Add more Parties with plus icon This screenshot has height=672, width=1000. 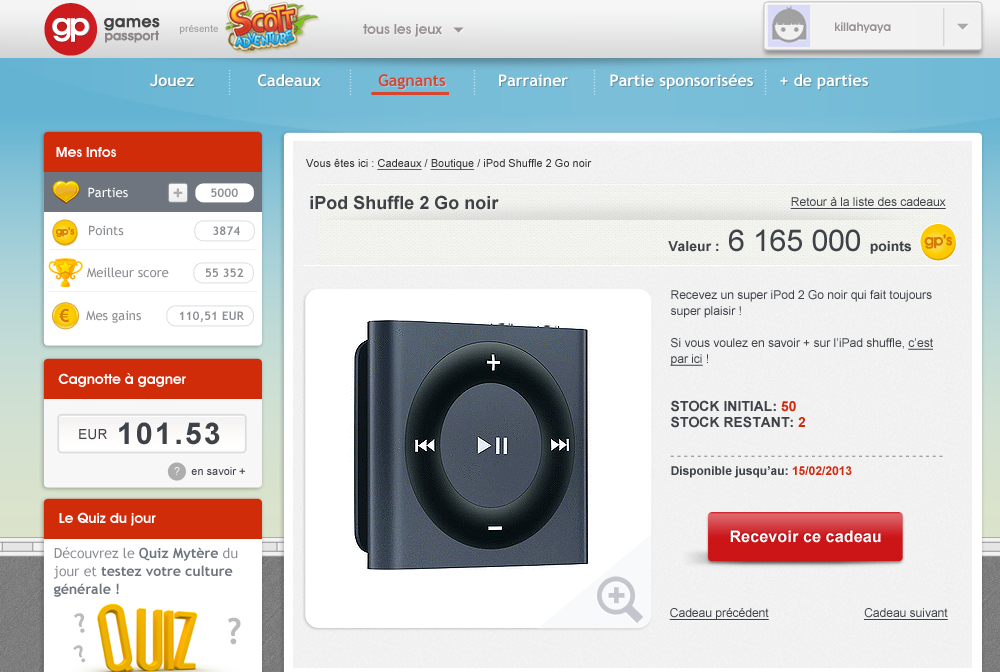tap(177, 193)
